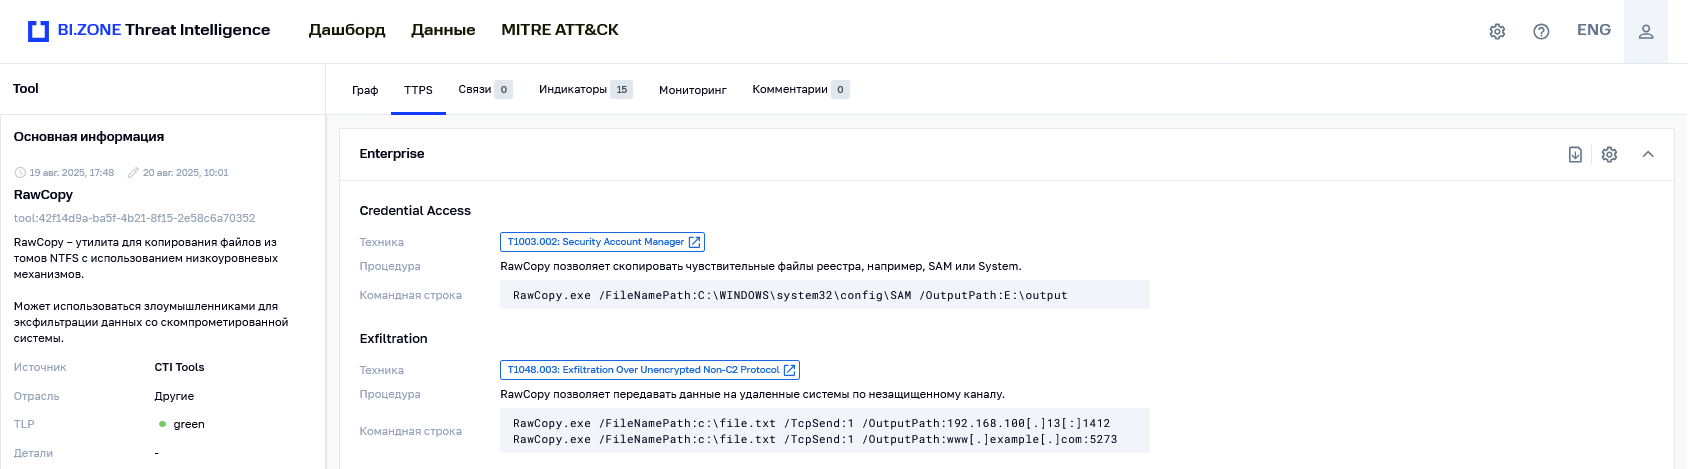Open the Мониторинг tab

tap(693, 90)
